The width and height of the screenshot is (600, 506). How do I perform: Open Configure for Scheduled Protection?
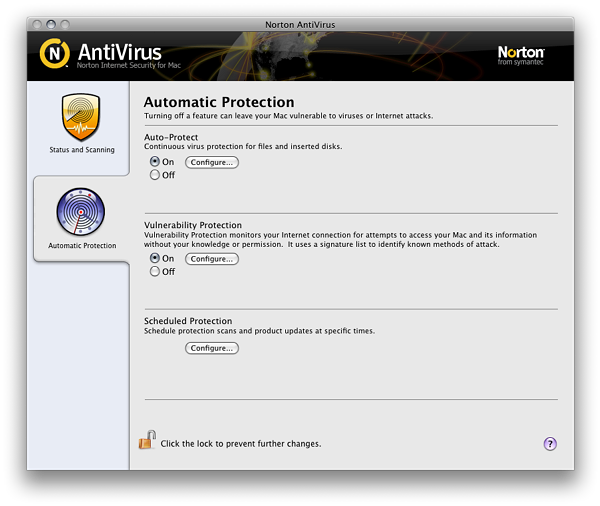(212, 348)
